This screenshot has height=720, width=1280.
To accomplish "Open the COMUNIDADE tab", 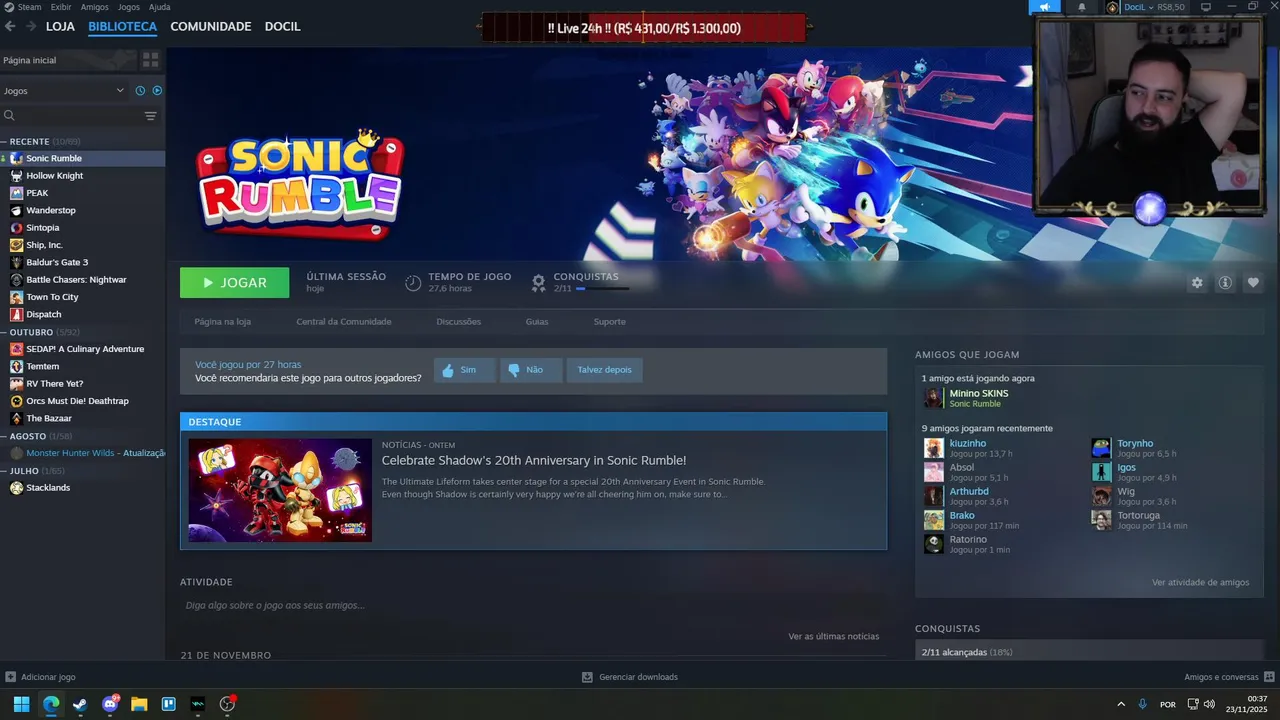I will 210,26.
